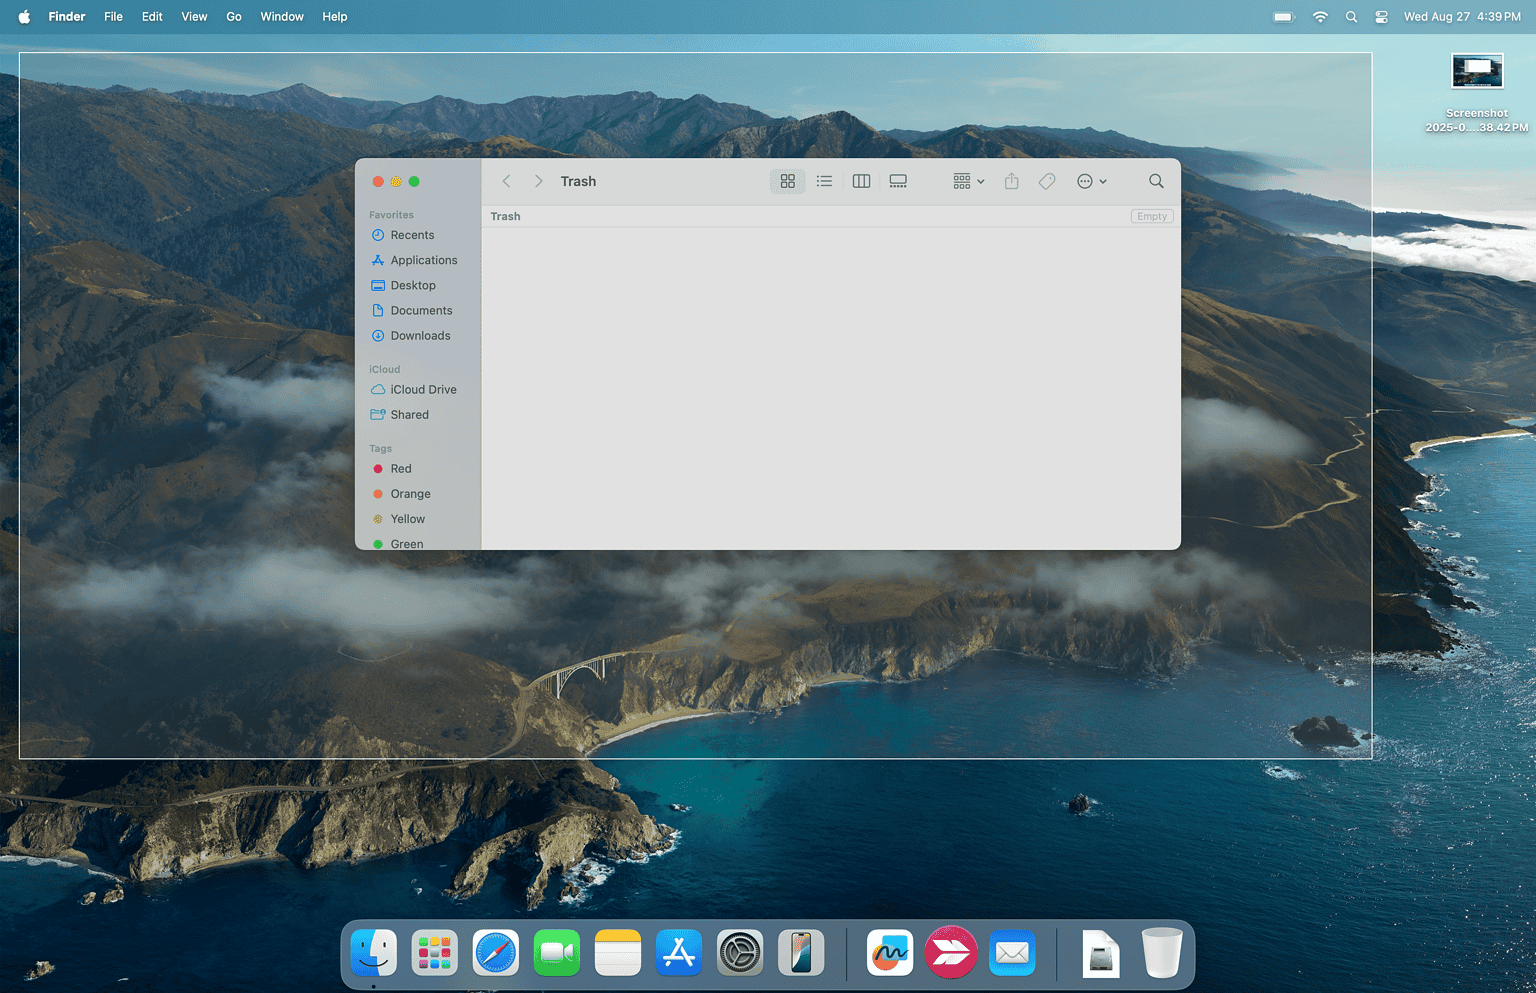The height and width of the screenshot is (993, 1536).
Task: Open the More actions dropdown menu
Action: point(1091,181)
